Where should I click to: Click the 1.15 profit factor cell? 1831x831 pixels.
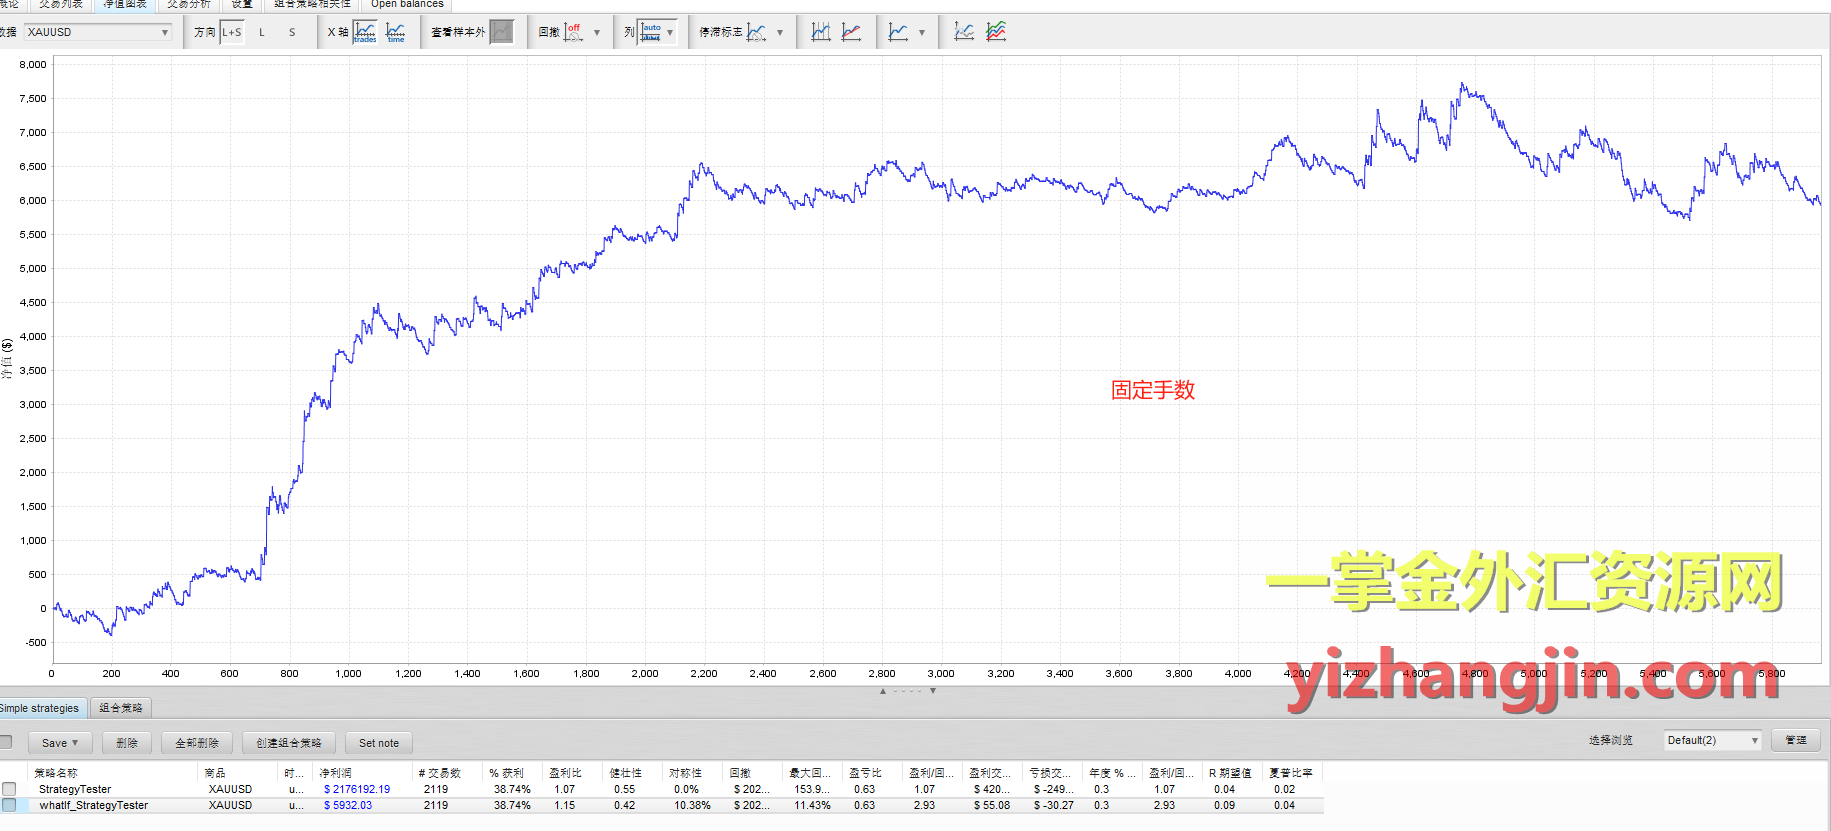click(x=565, y=805)
